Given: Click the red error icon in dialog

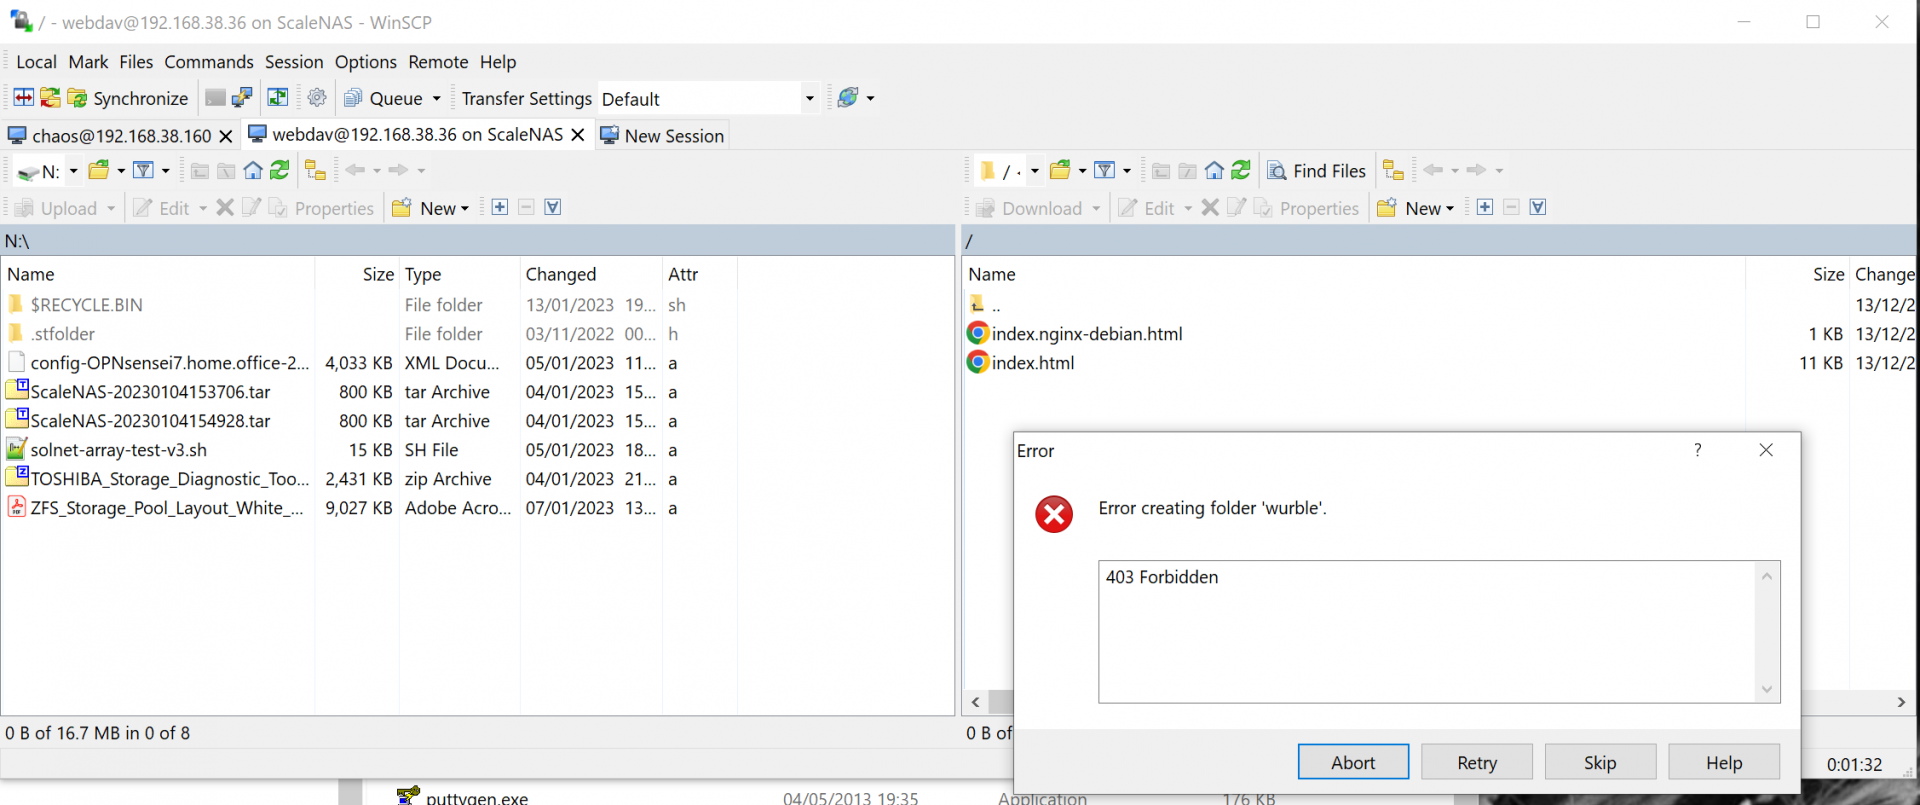Looking at the screenshot, I should [x=1054, y=514].
